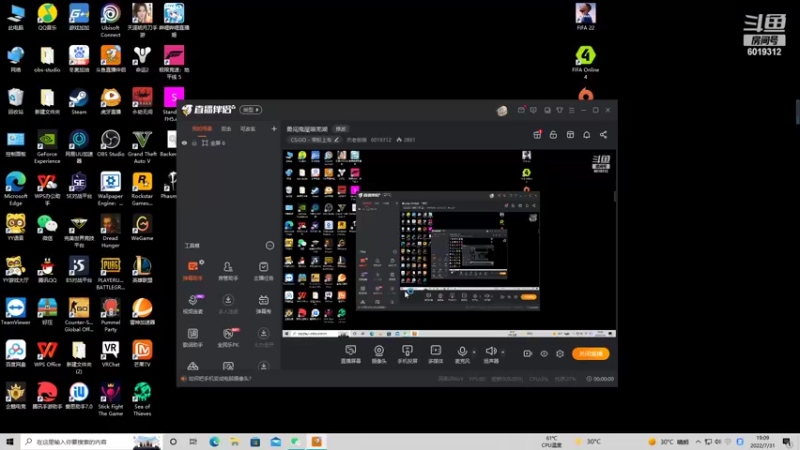Open the lyrics assistant tool
This screenshot has width=800, height=450.
tap(193, 338)
